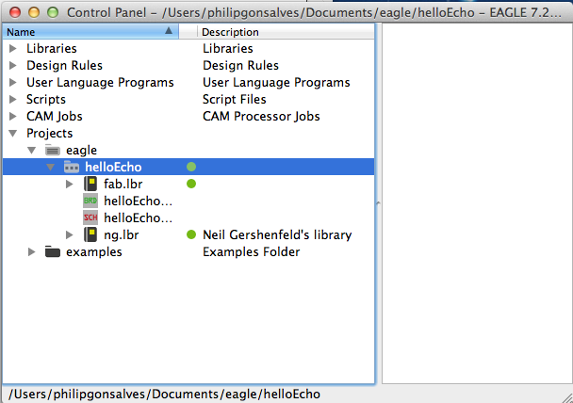Expand the ng.lbr library node
Screen dimensions: 573x403
[x=69, y=235]
